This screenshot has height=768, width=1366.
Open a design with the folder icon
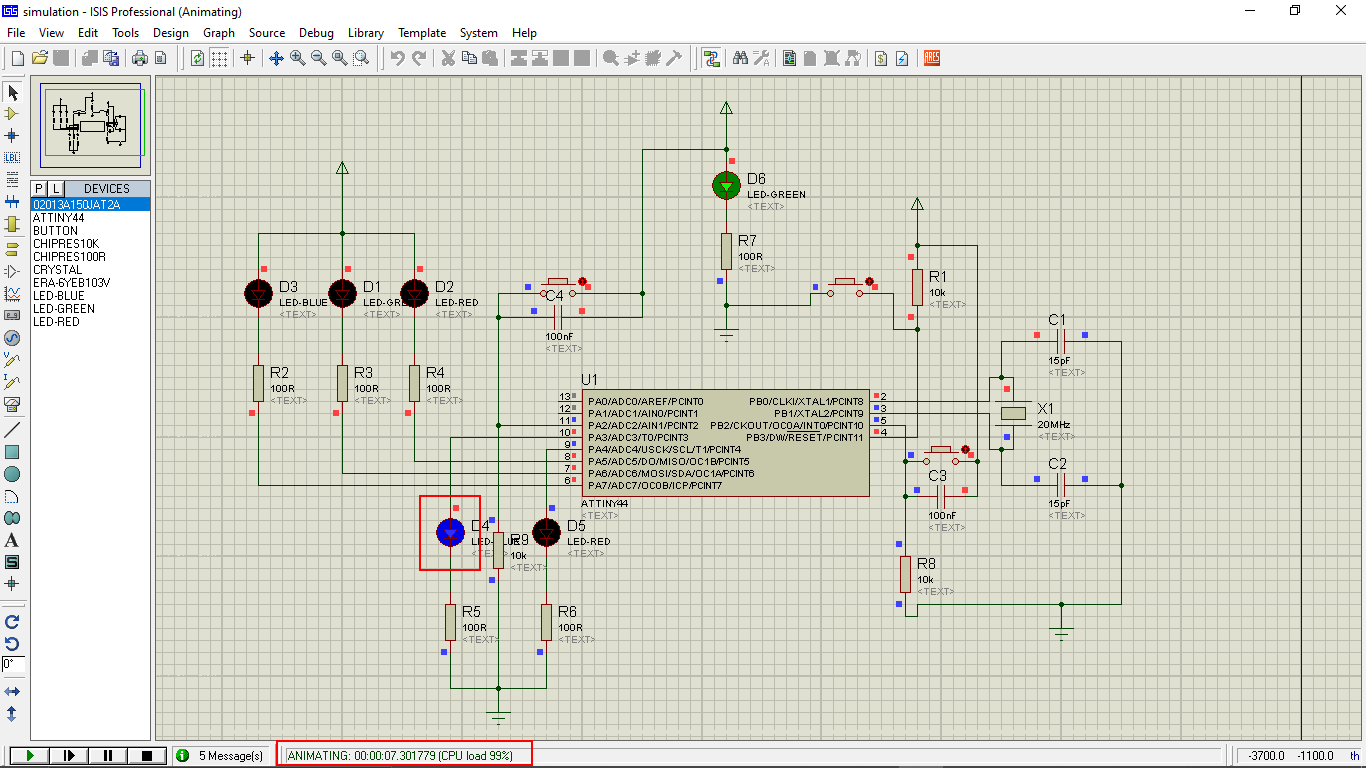pyautogui.click(x=40, y=58)
